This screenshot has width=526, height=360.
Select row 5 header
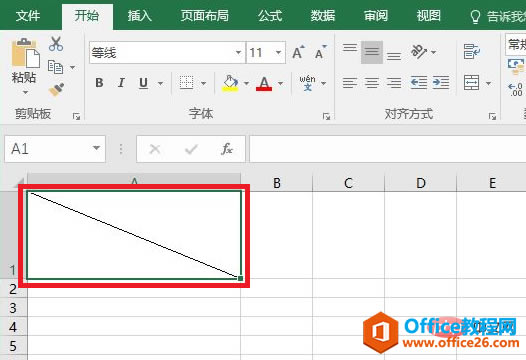tap(13, 345)
